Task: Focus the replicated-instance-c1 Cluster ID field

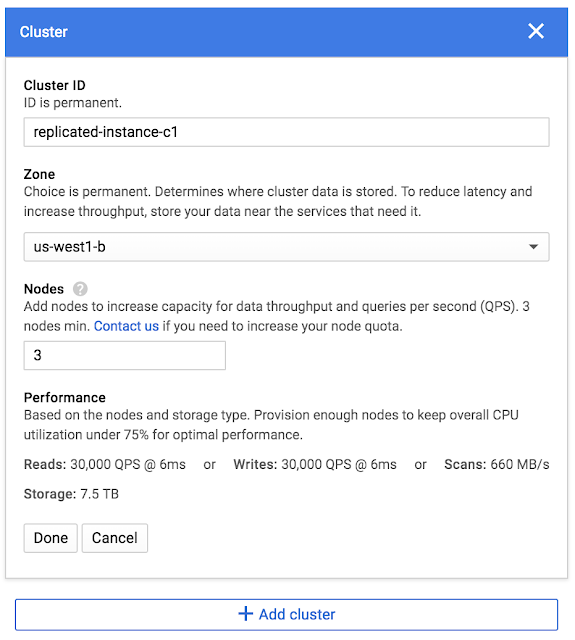Action: [286, 132]
